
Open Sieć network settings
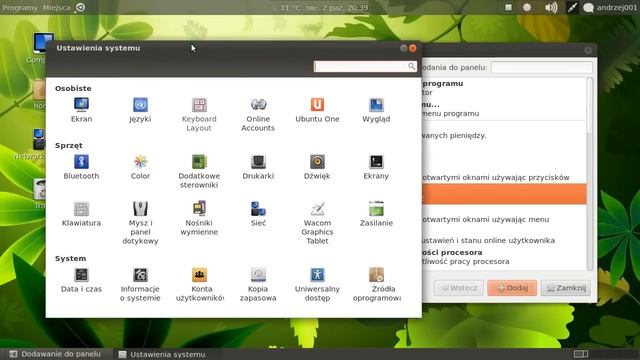tap(258, 214)
